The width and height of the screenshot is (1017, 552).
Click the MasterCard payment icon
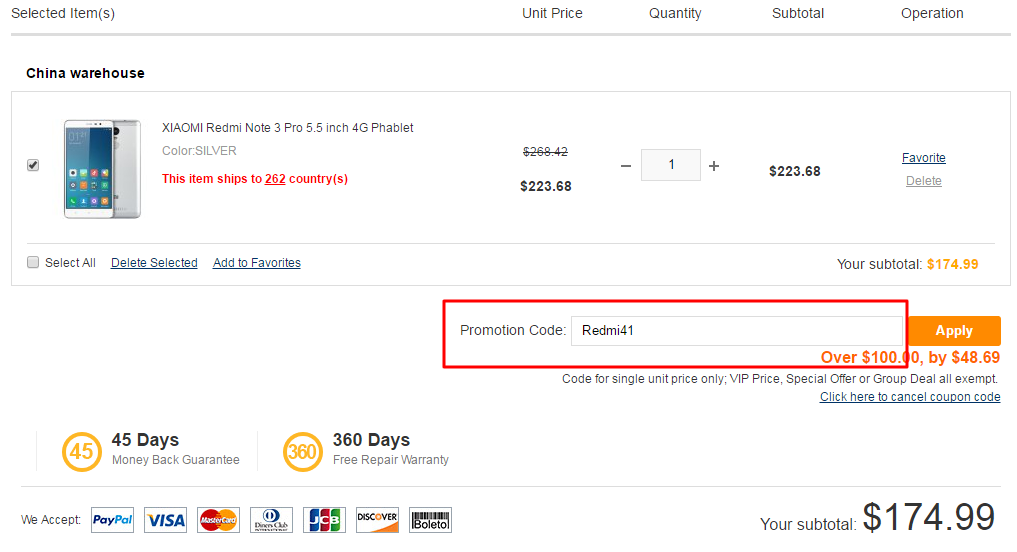pos(219,520)
